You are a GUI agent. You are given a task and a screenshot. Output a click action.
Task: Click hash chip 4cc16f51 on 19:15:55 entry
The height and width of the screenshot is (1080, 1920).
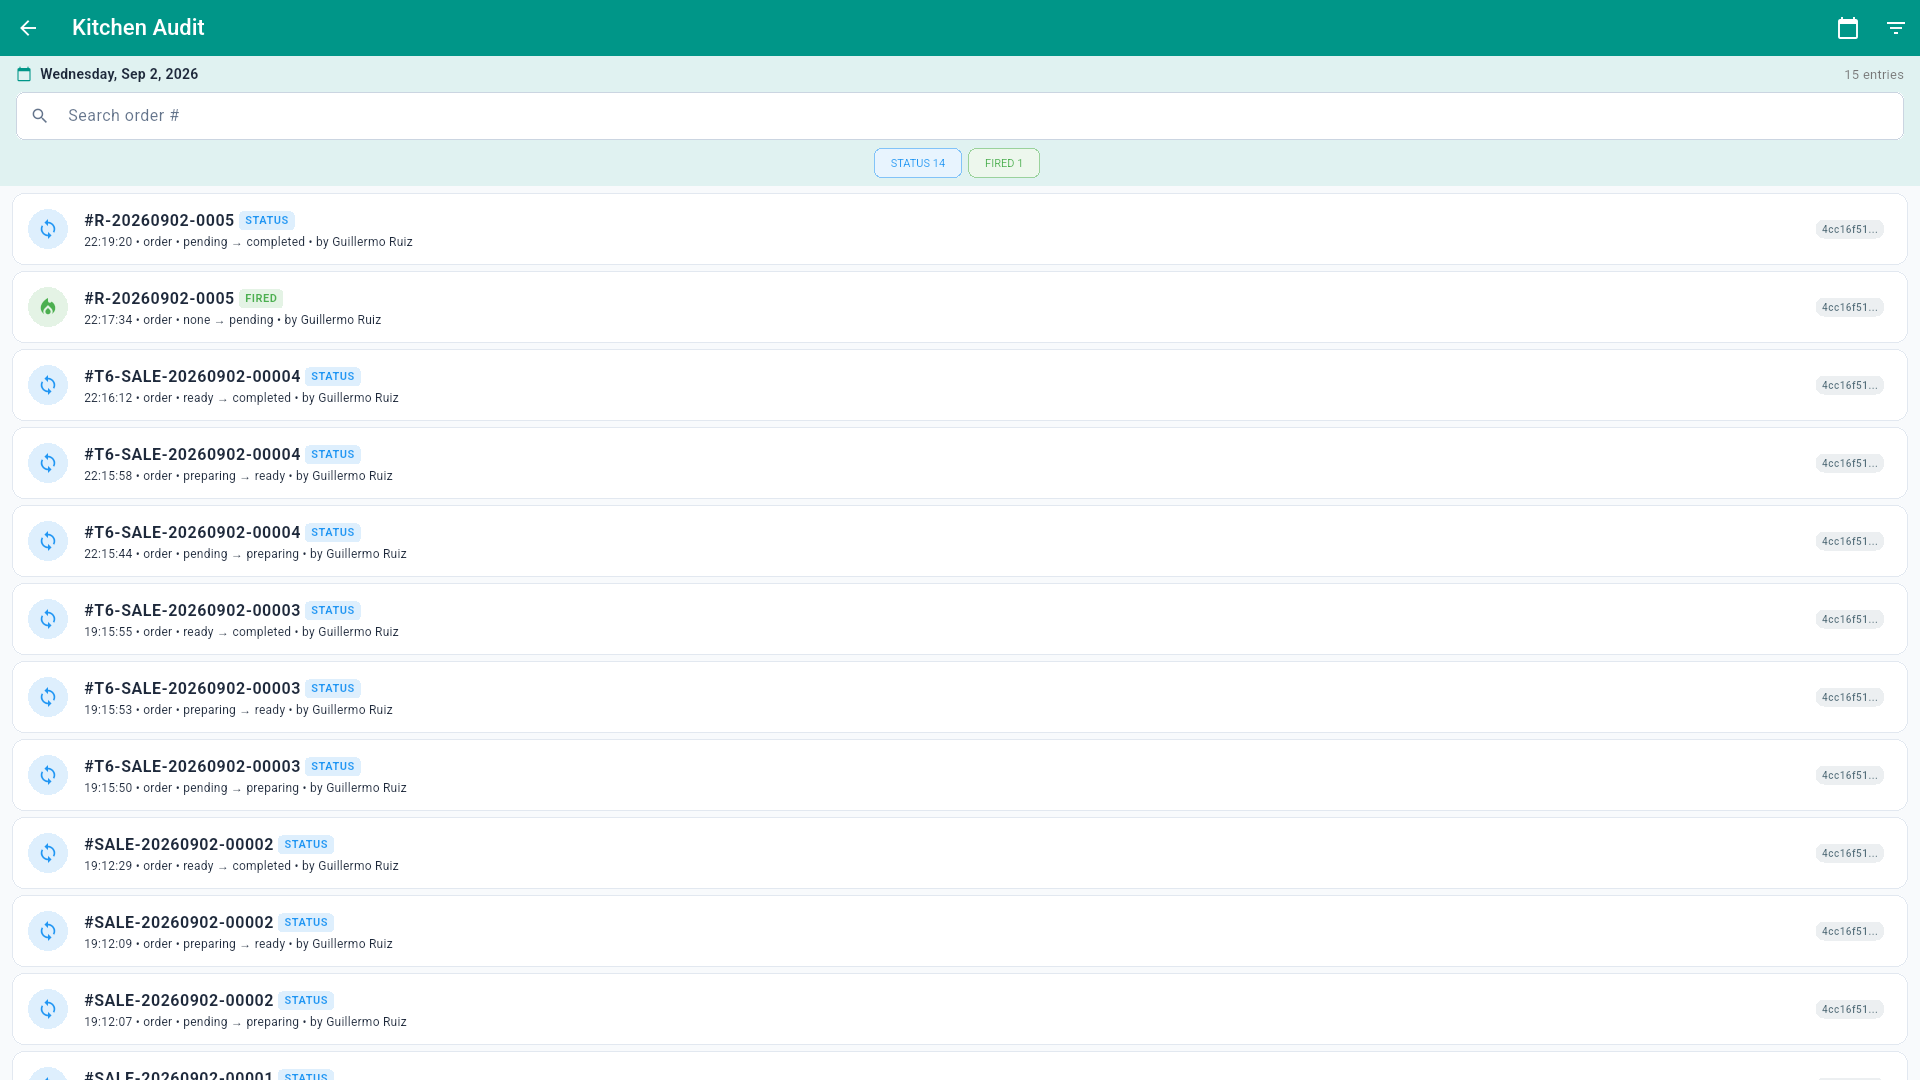pyautogui.click(x=1850, y=619)
